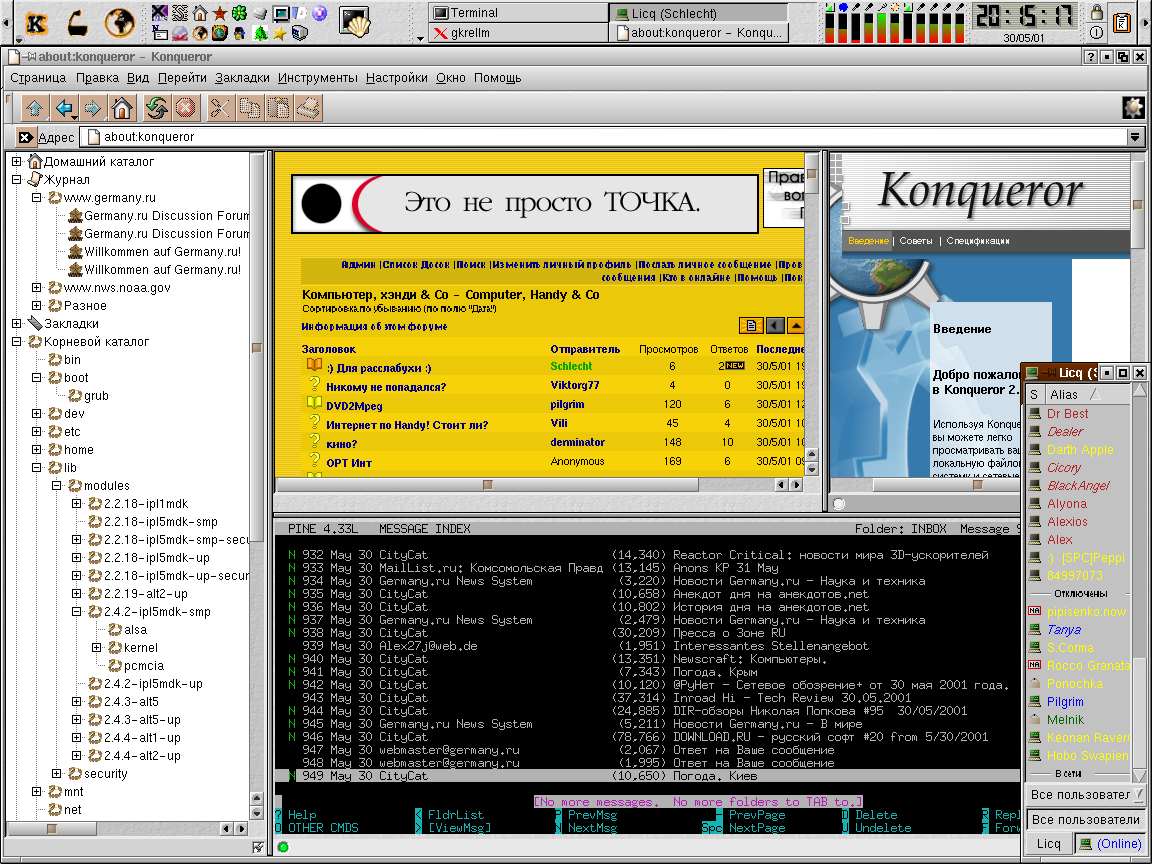Click the Konqueror gear logo beside the toolbar
Screen dimensions: 1152x864
click(x=1134, y=108)
